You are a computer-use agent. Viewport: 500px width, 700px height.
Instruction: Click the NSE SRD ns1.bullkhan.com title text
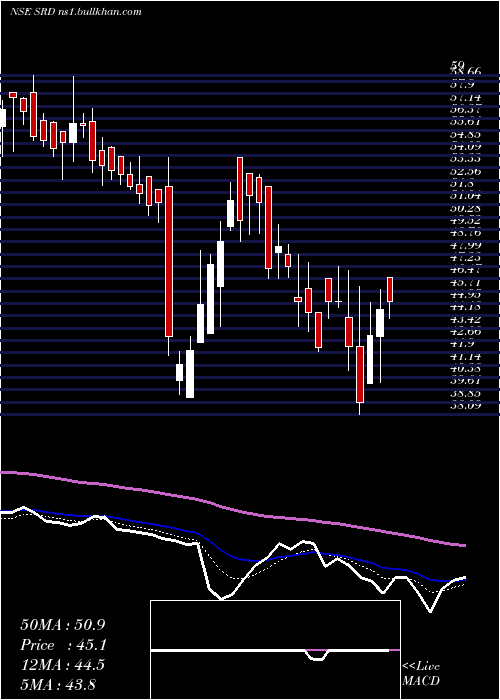[x=75, y=12]
